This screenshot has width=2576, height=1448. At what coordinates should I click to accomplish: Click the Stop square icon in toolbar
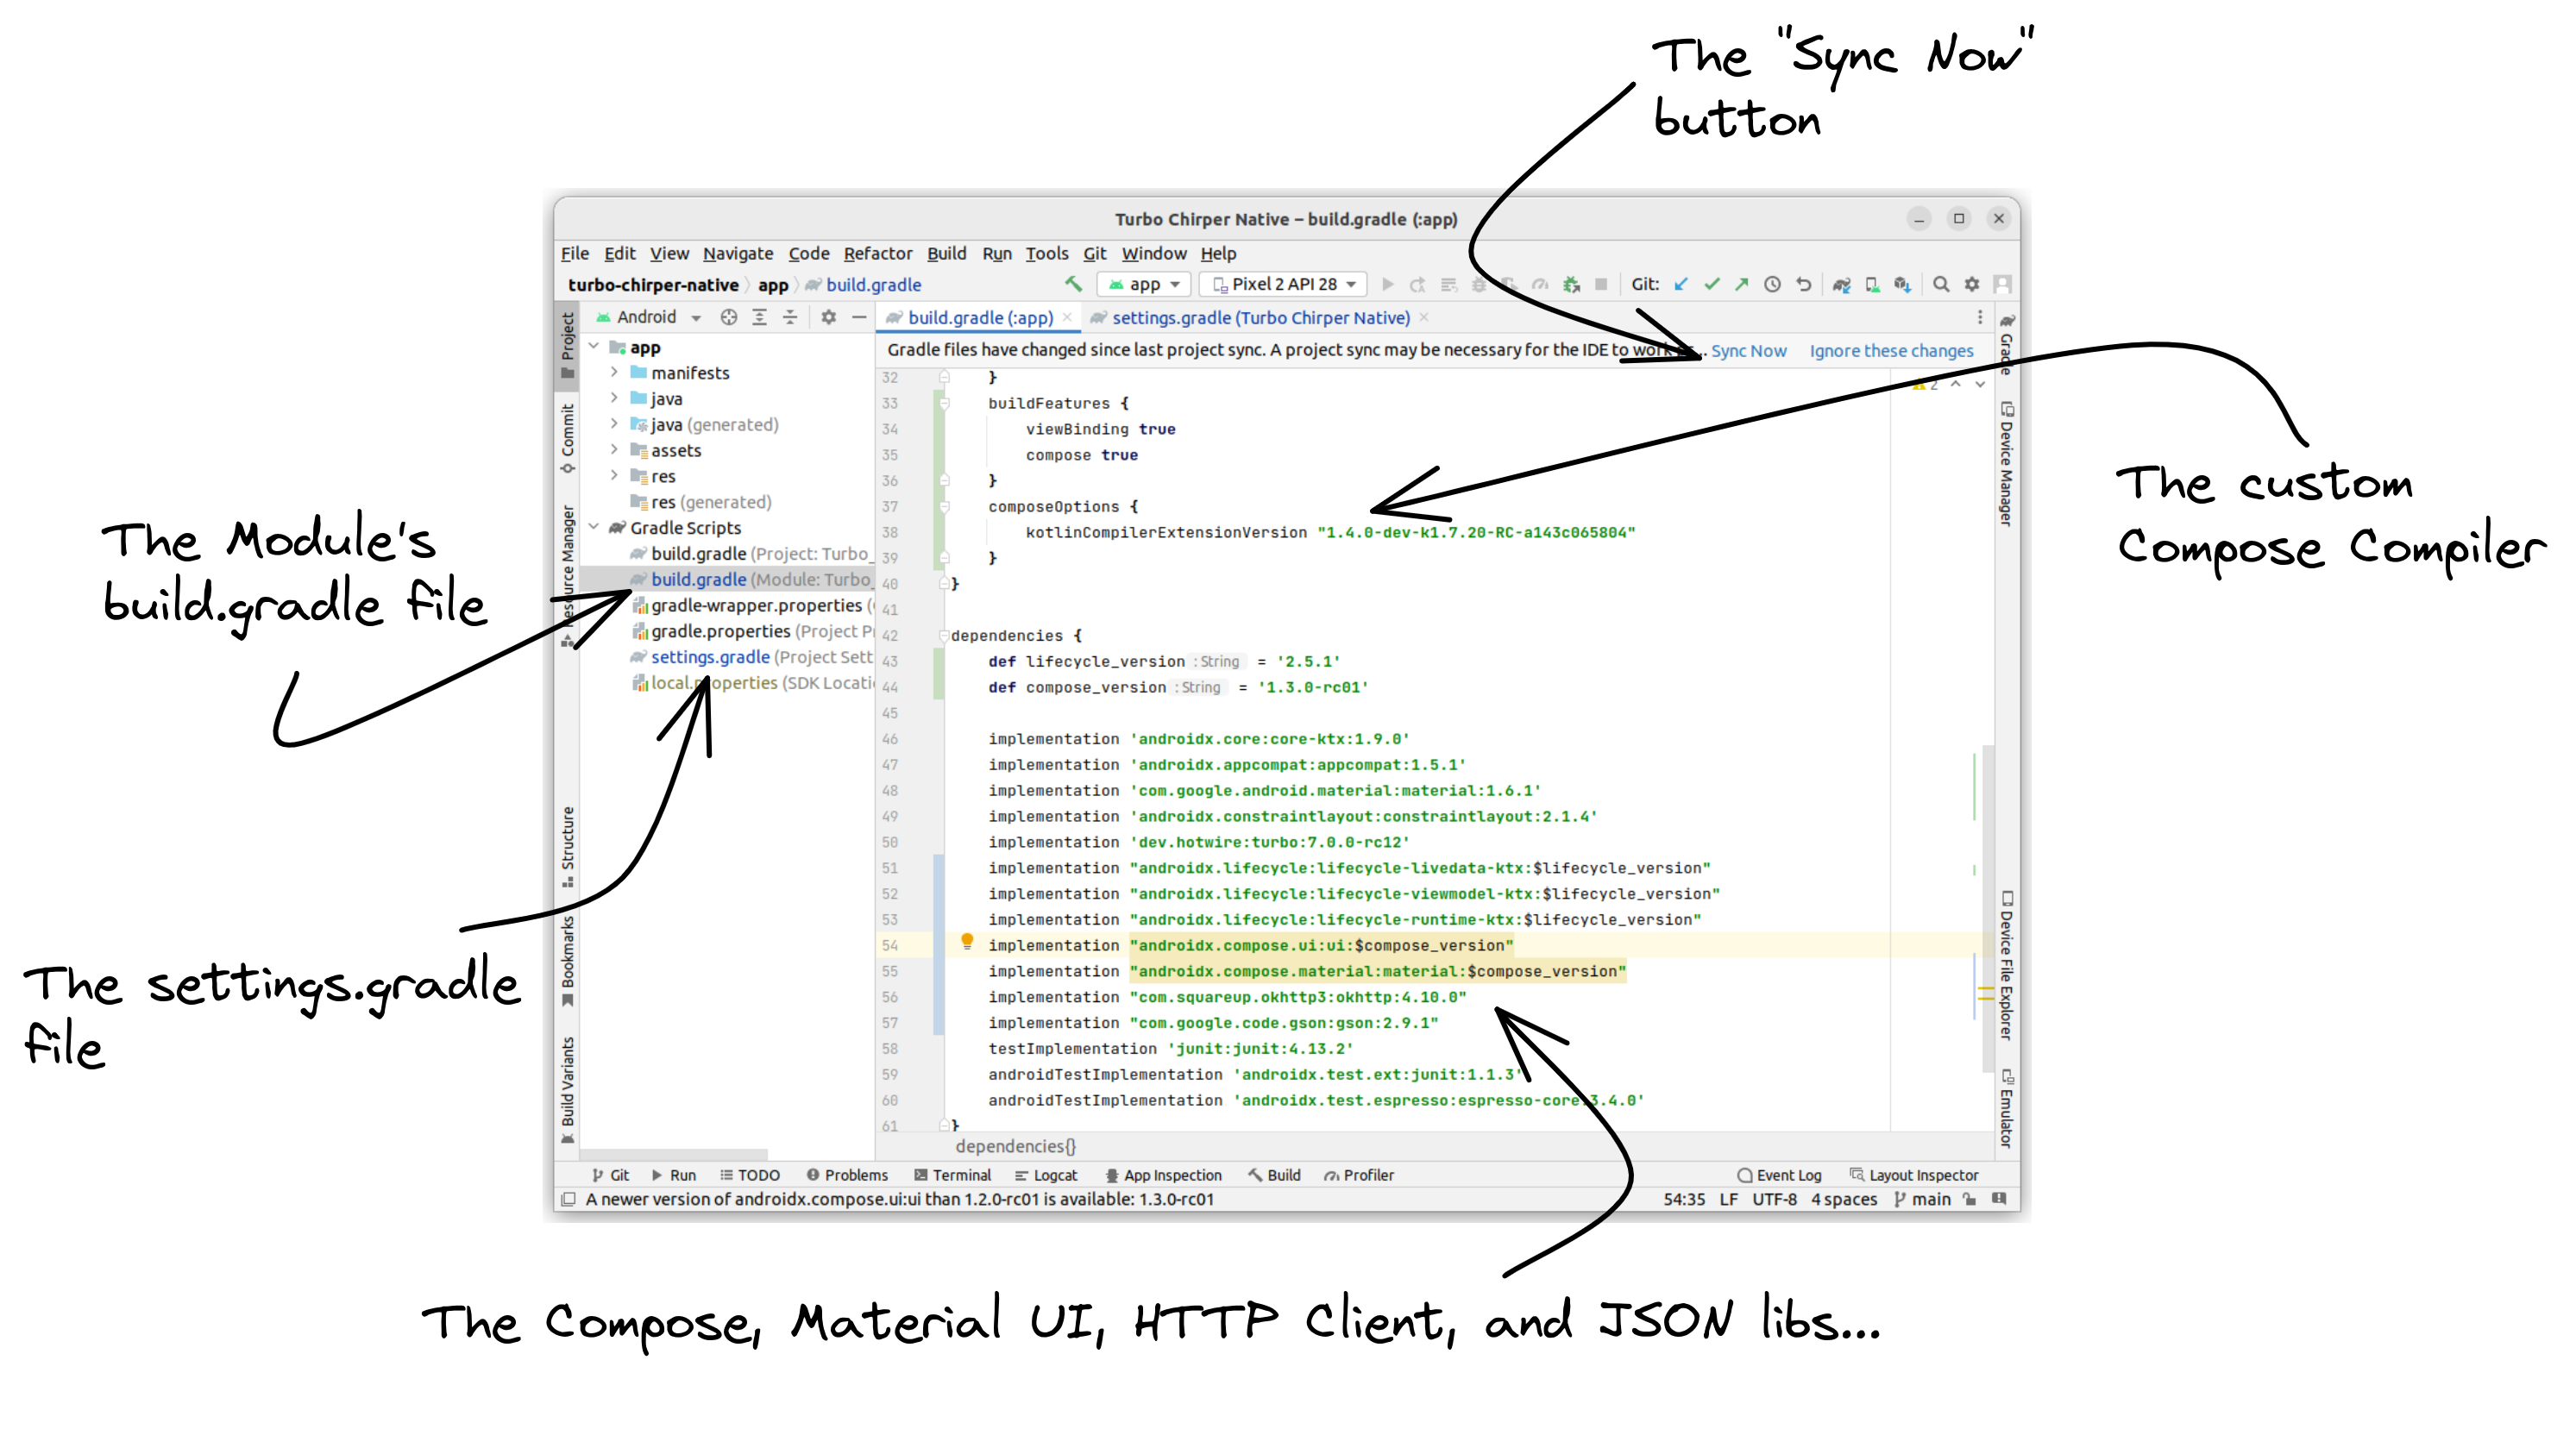click(1601, 284)
